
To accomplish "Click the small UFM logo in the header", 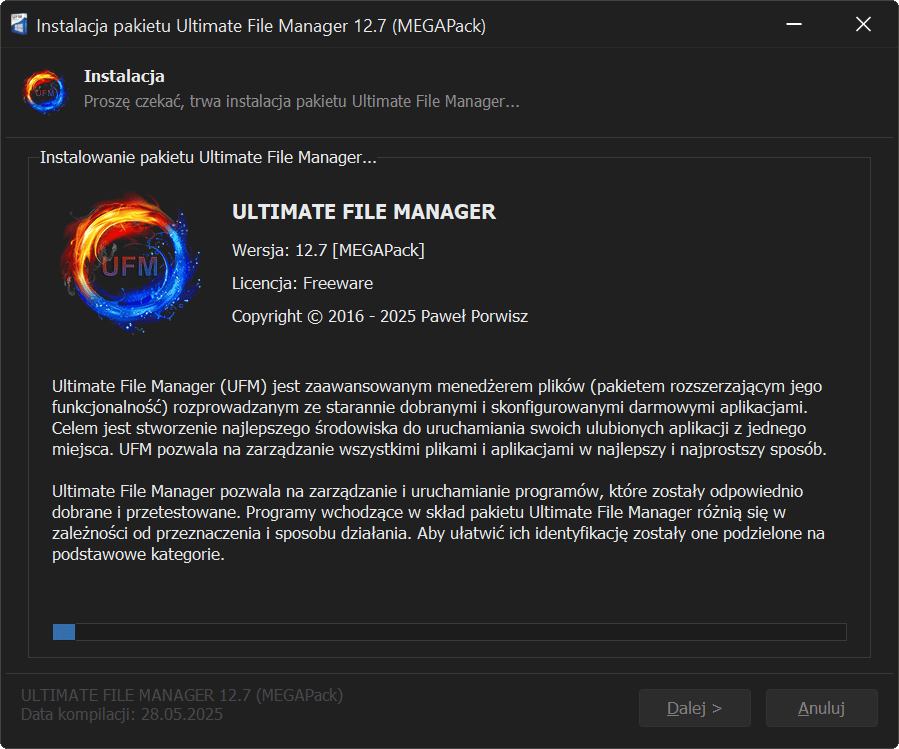I will point(44,89).
